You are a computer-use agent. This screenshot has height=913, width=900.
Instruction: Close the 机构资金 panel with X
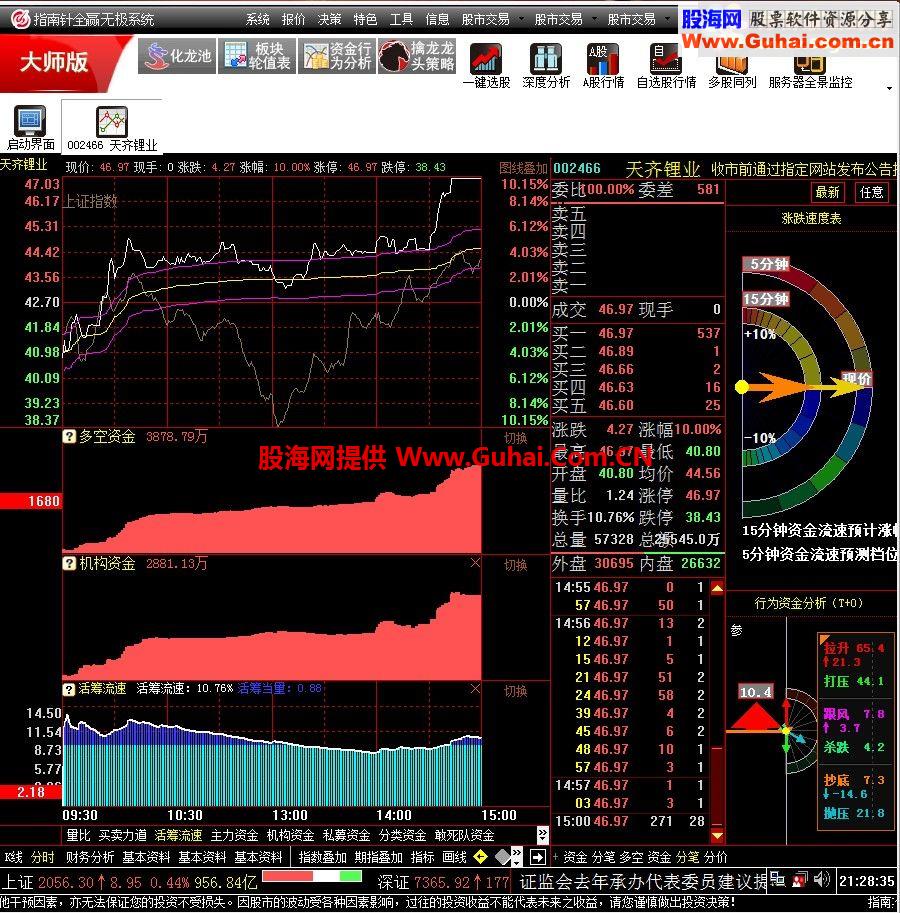pos(475,562)
